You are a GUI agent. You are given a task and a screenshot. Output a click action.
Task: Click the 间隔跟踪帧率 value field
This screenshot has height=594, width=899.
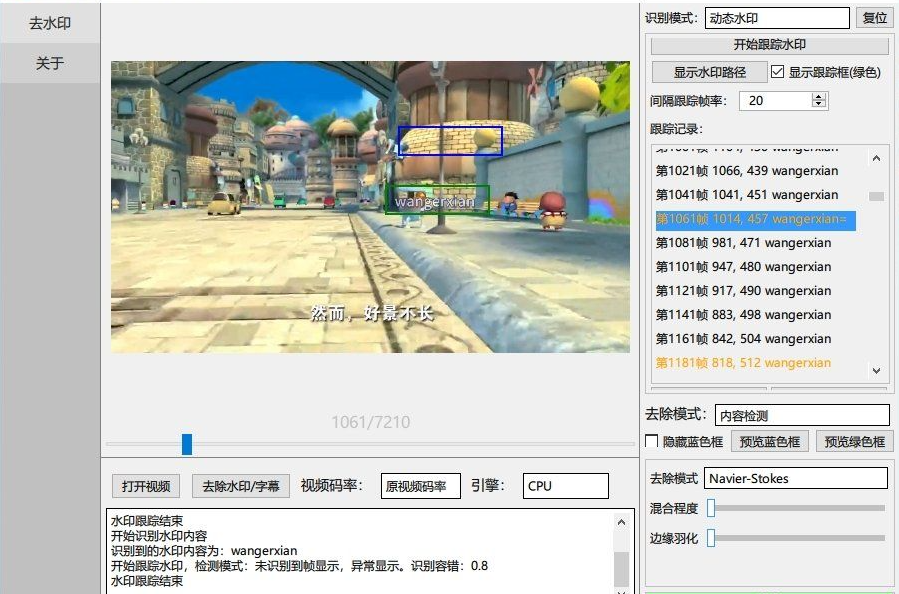[x=776, y=101]
